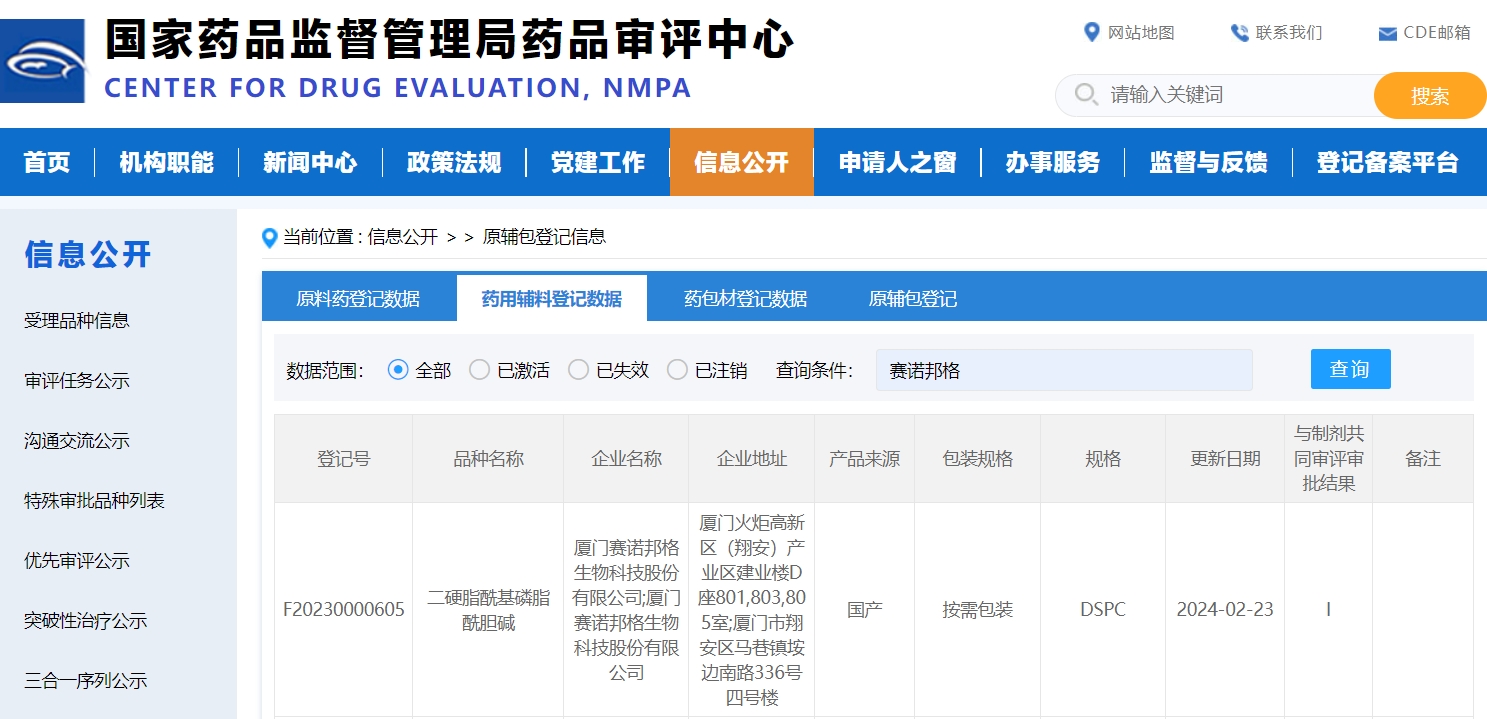This screenshot has height=719, width=1487.
Task: Click the 查询条件 input containing 赛诺邦格
Action: pos(1063,369)
